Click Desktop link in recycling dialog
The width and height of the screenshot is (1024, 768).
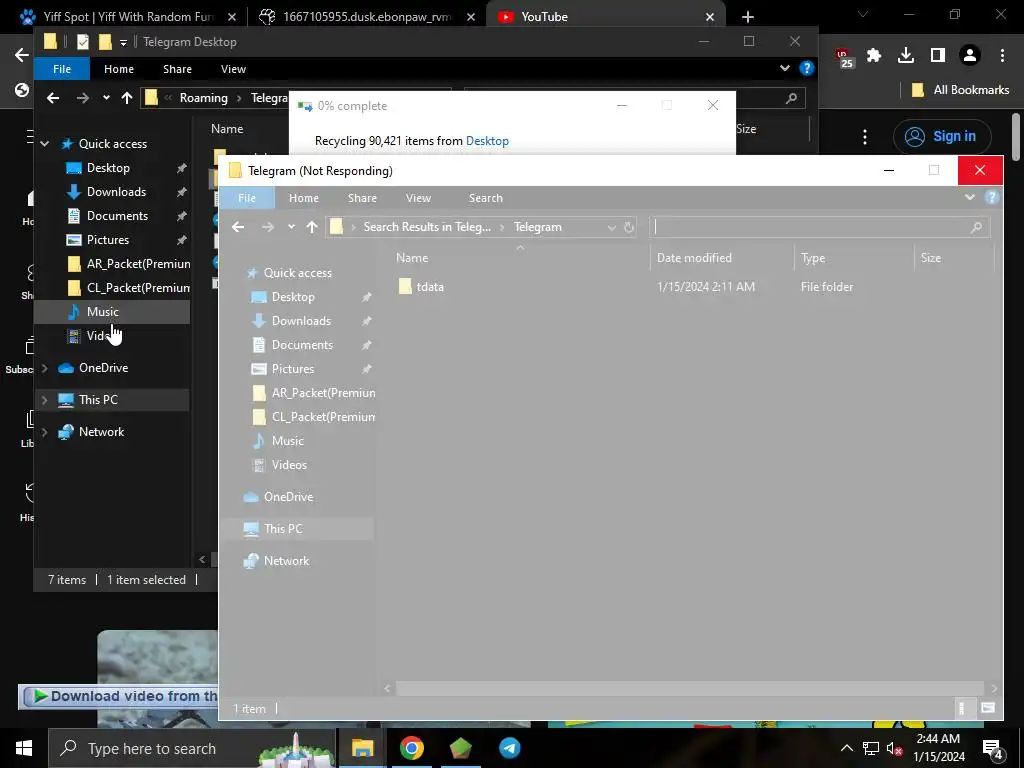[x=487, y=141]
